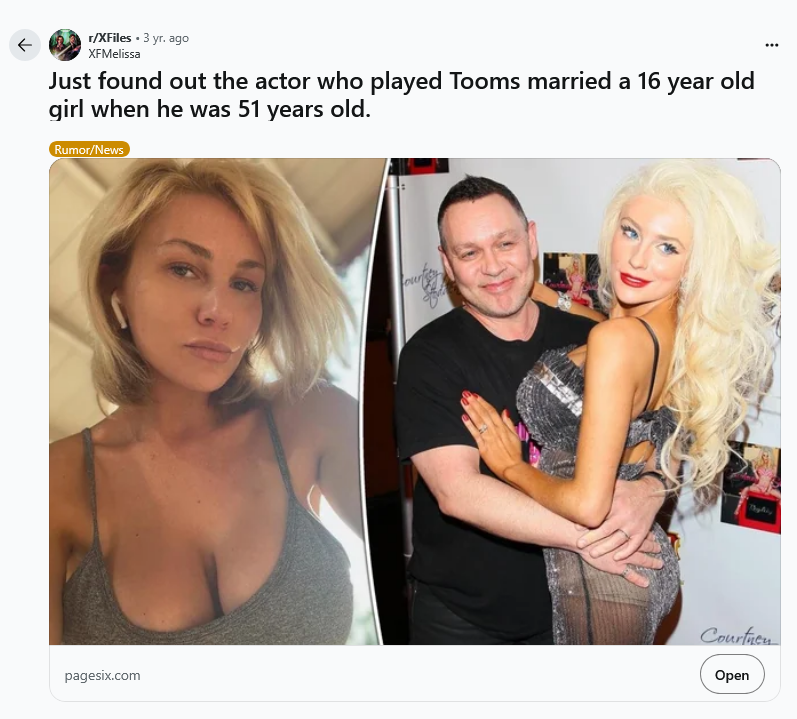Open the r/XFiles subreddit link
Viewport: 797px width, 719px height.
point(109,38)
